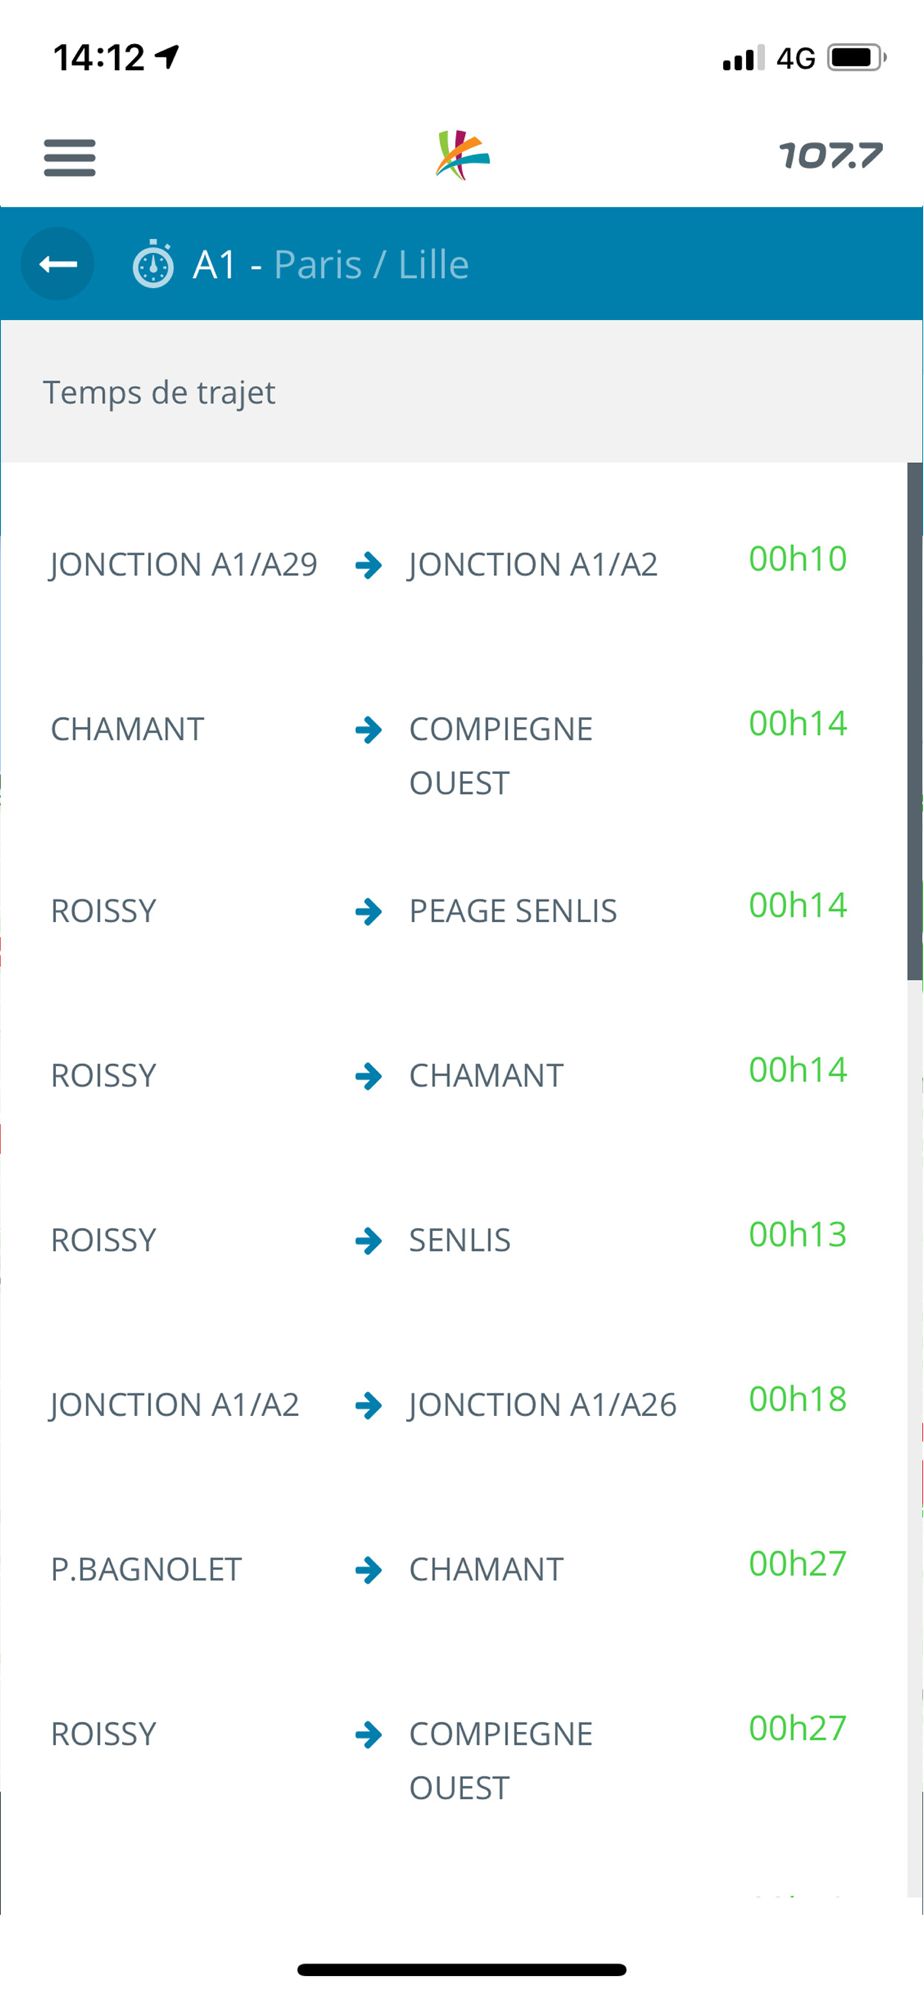The width and height of the screenshot is (924, 2000).
Task: Tap the back arrow button
Action: (x=58, y=264)
